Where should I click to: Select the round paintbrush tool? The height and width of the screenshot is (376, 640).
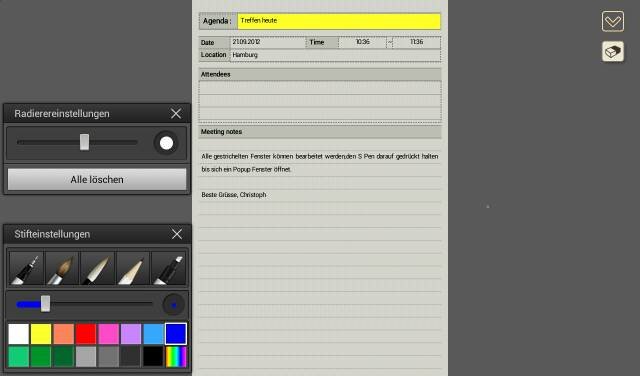62,268
